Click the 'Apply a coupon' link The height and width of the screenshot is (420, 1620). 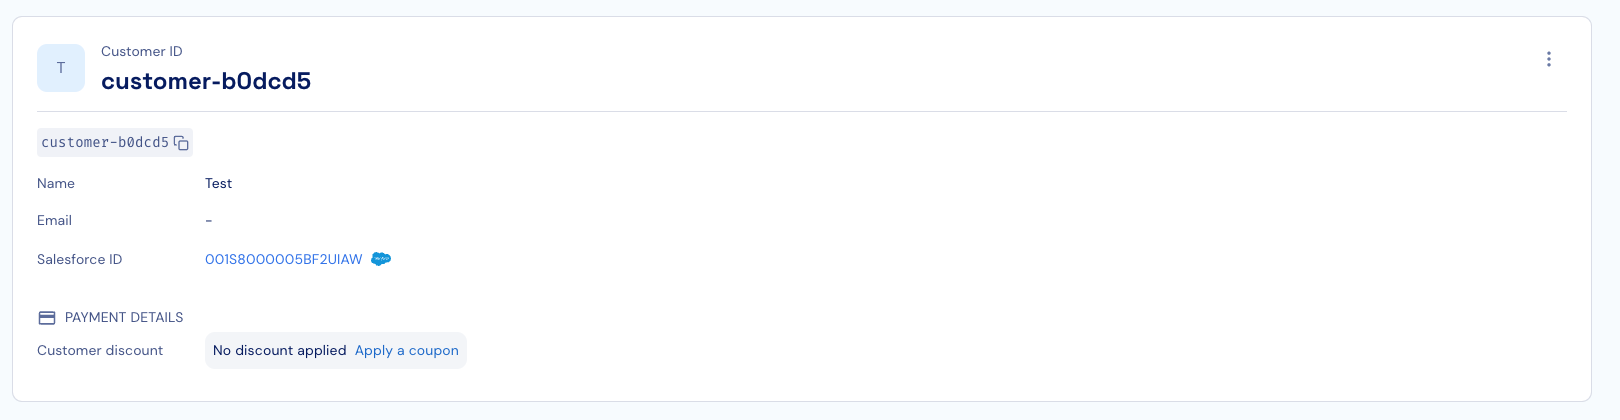click(x=407, y=350)
